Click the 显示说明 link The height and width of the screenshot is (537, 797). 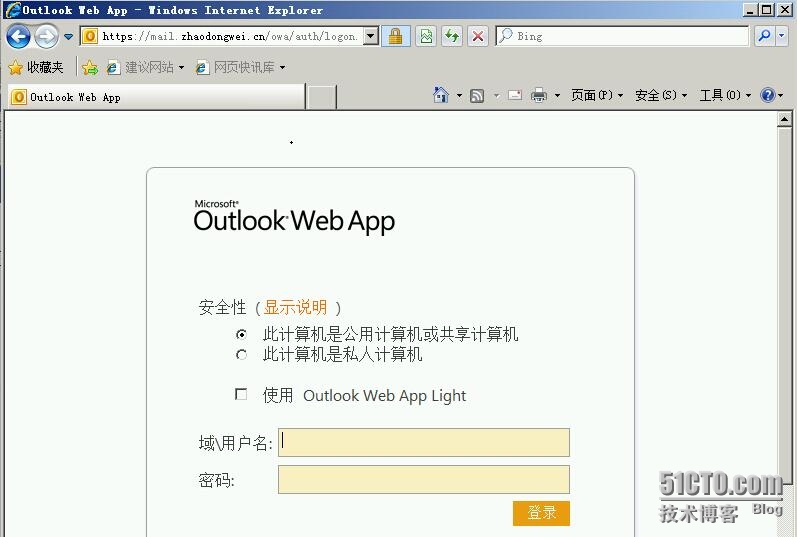(295, 307)
